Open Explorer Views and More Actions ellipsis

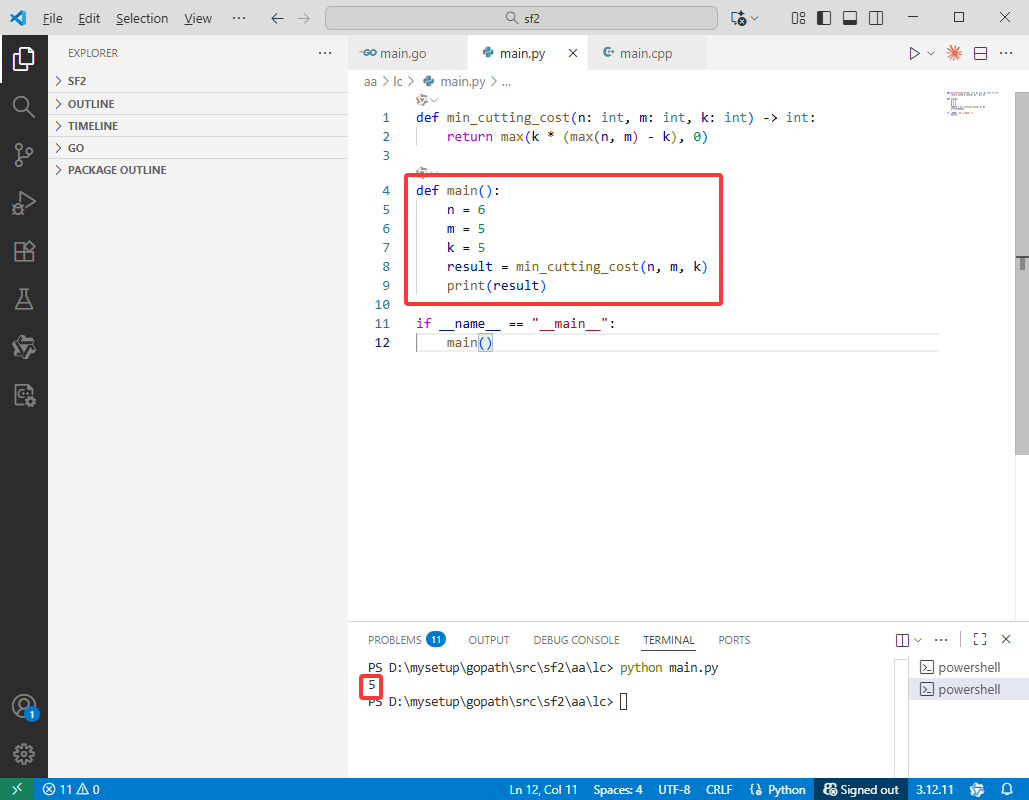[325, 53]
